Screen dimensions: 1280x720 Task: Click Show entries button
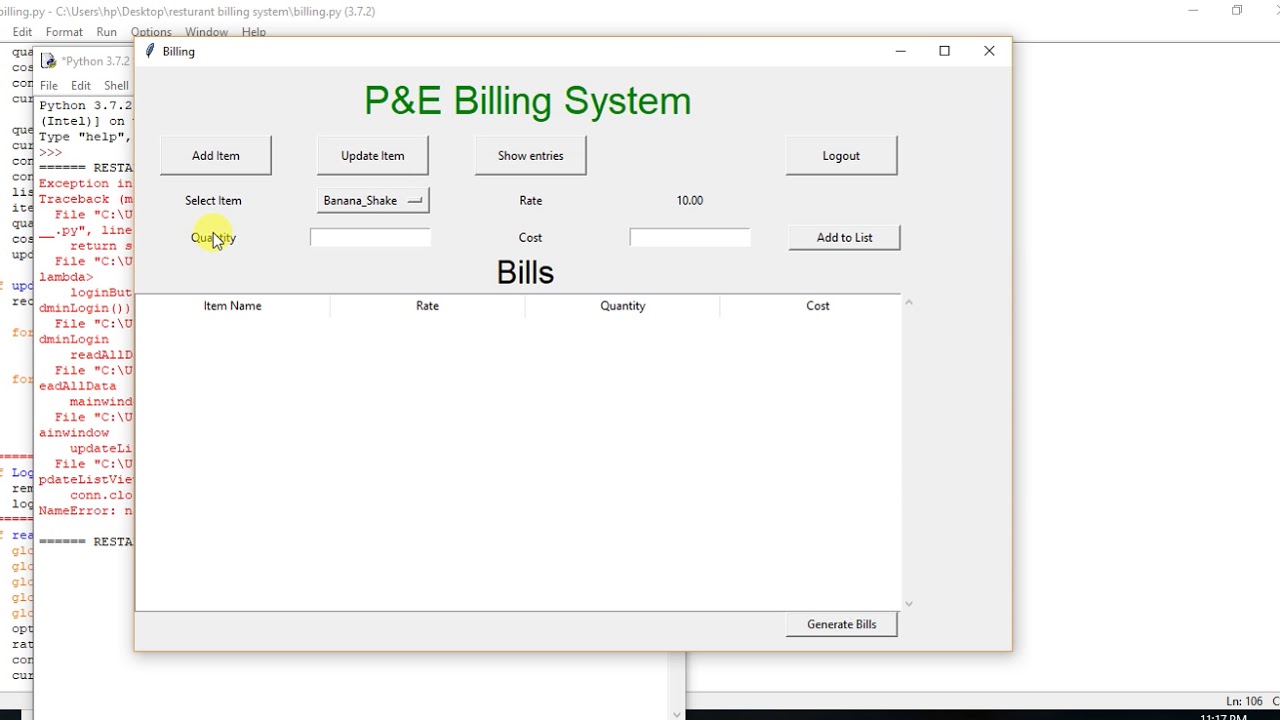530,156
